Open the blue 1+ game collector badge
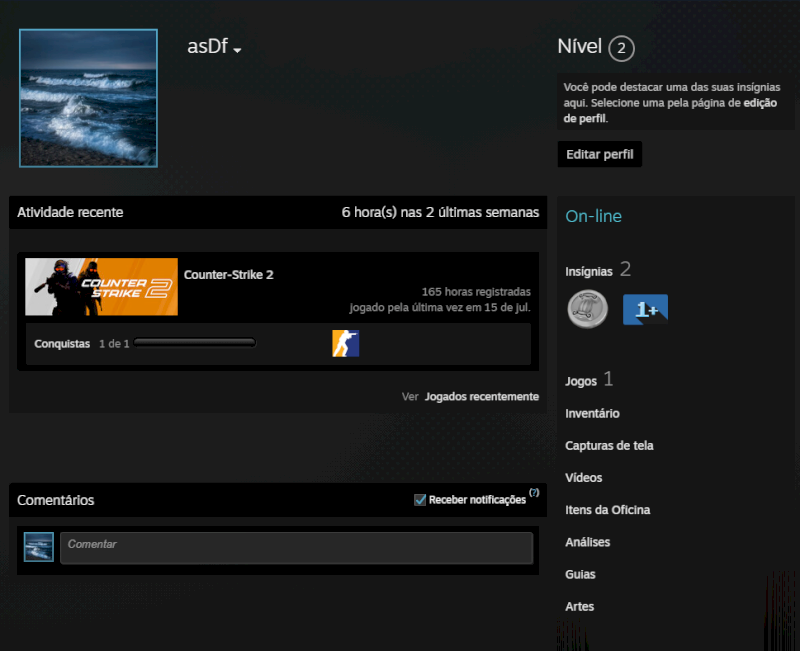800x651 pixels. tap(645, 310)
